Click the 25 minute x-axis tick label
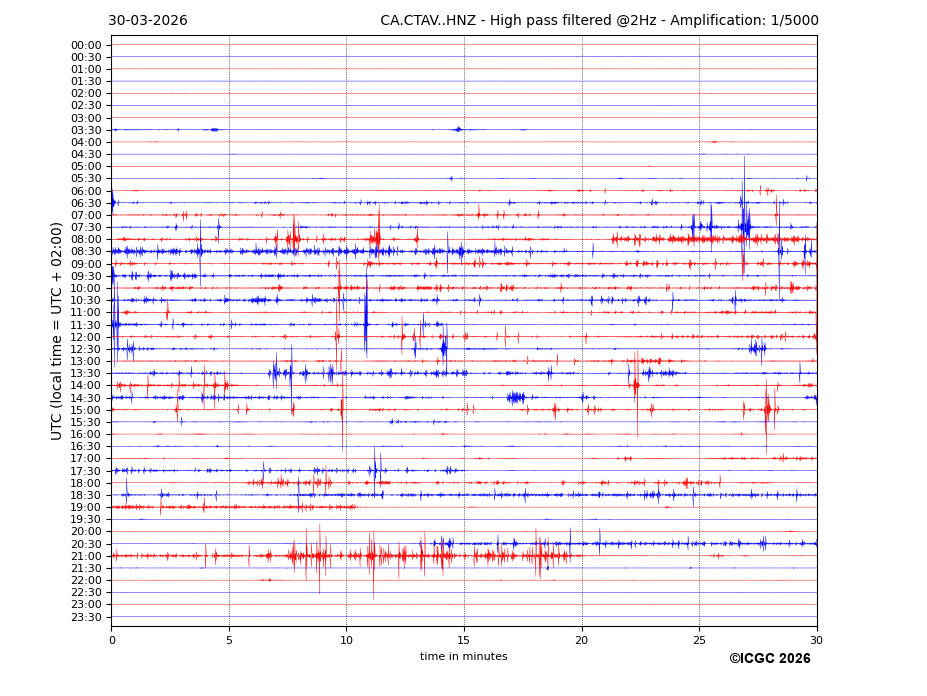927x696 pixels. click(x=699, y=641)
